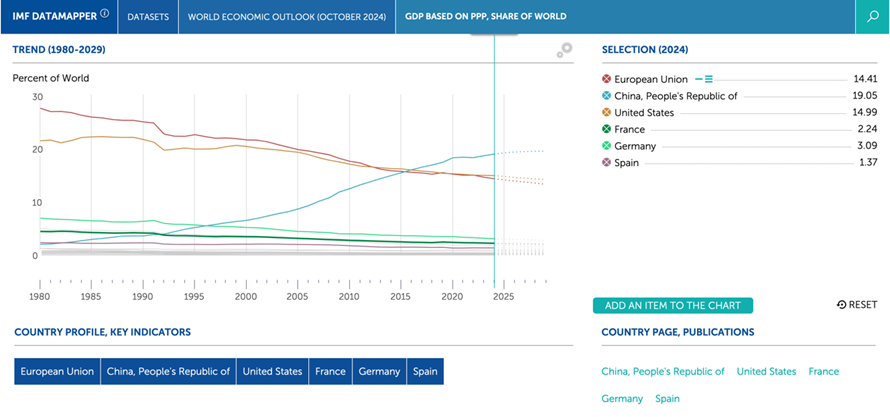Remove European Union with its X icon
This screenshot has height=417, width=890.
coord(607,79)
